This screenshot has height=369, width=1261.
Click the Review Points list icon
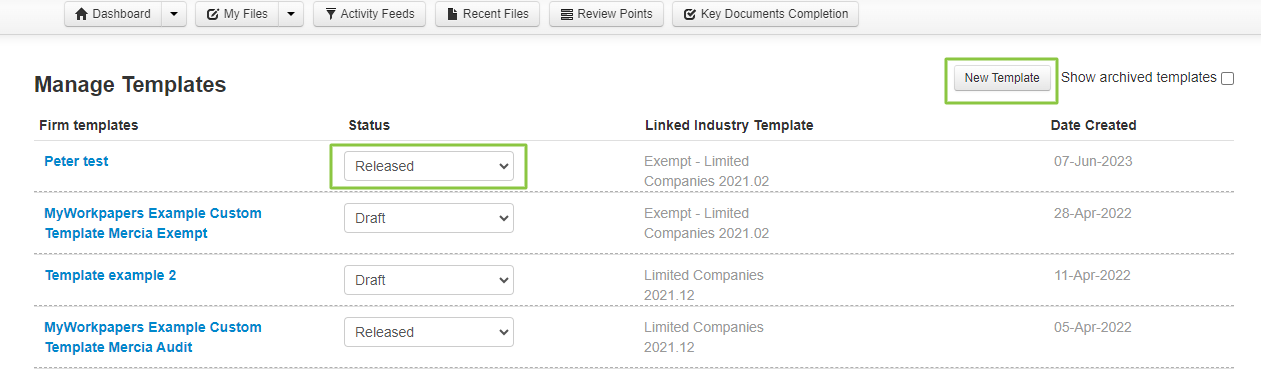(567, 14)
